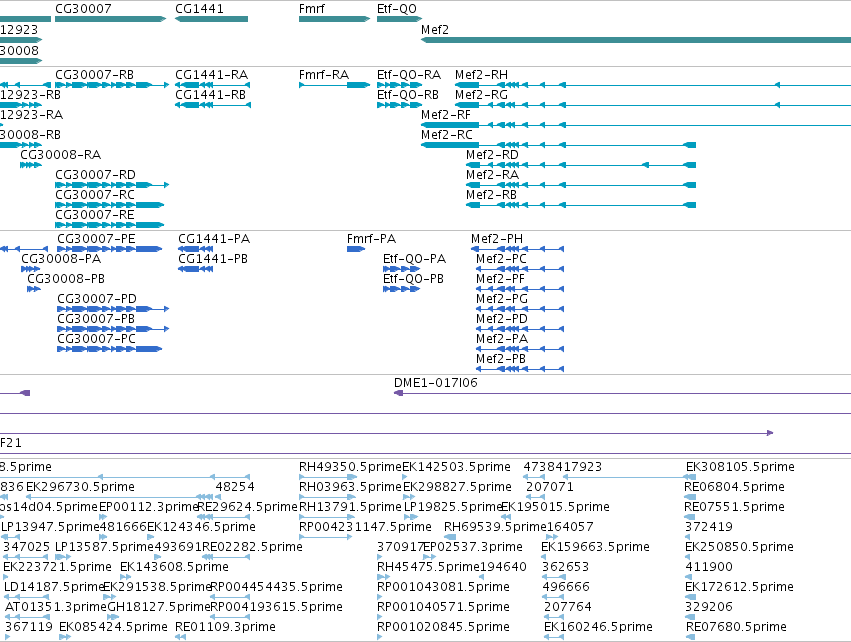851x642 pixels.
Task: Select the Mef2-PG protein label
Action: 502,300
